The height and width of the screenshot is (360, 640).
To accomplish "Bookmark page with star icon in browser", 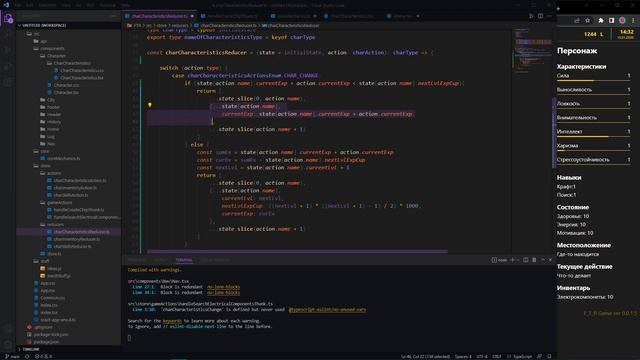I will (x=588, y=20).
